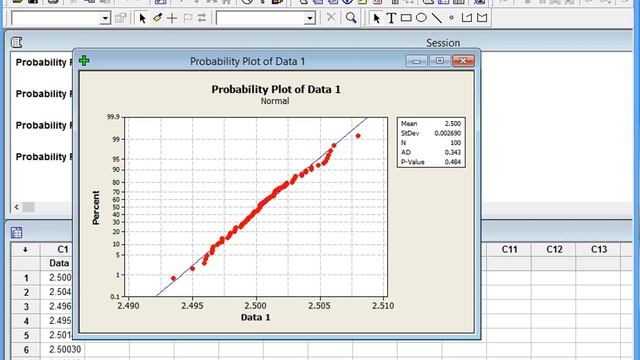Click the 2.500 tick label on x-axis
Viewport: 640px width, 360px height.
(x=256, y=305)
